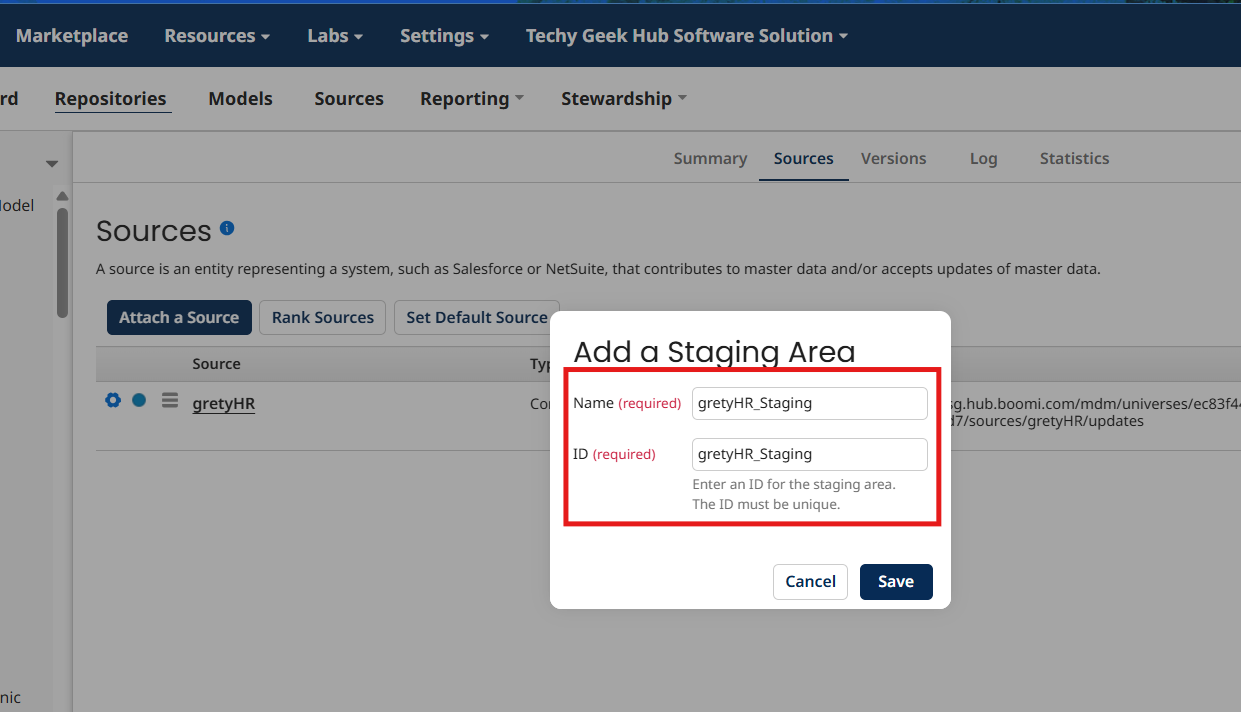This screenshot has height=712, width=1241.
Task: Click the blue status dot for gretyHR
Action: pyautogui.click(x=139, y=400)
